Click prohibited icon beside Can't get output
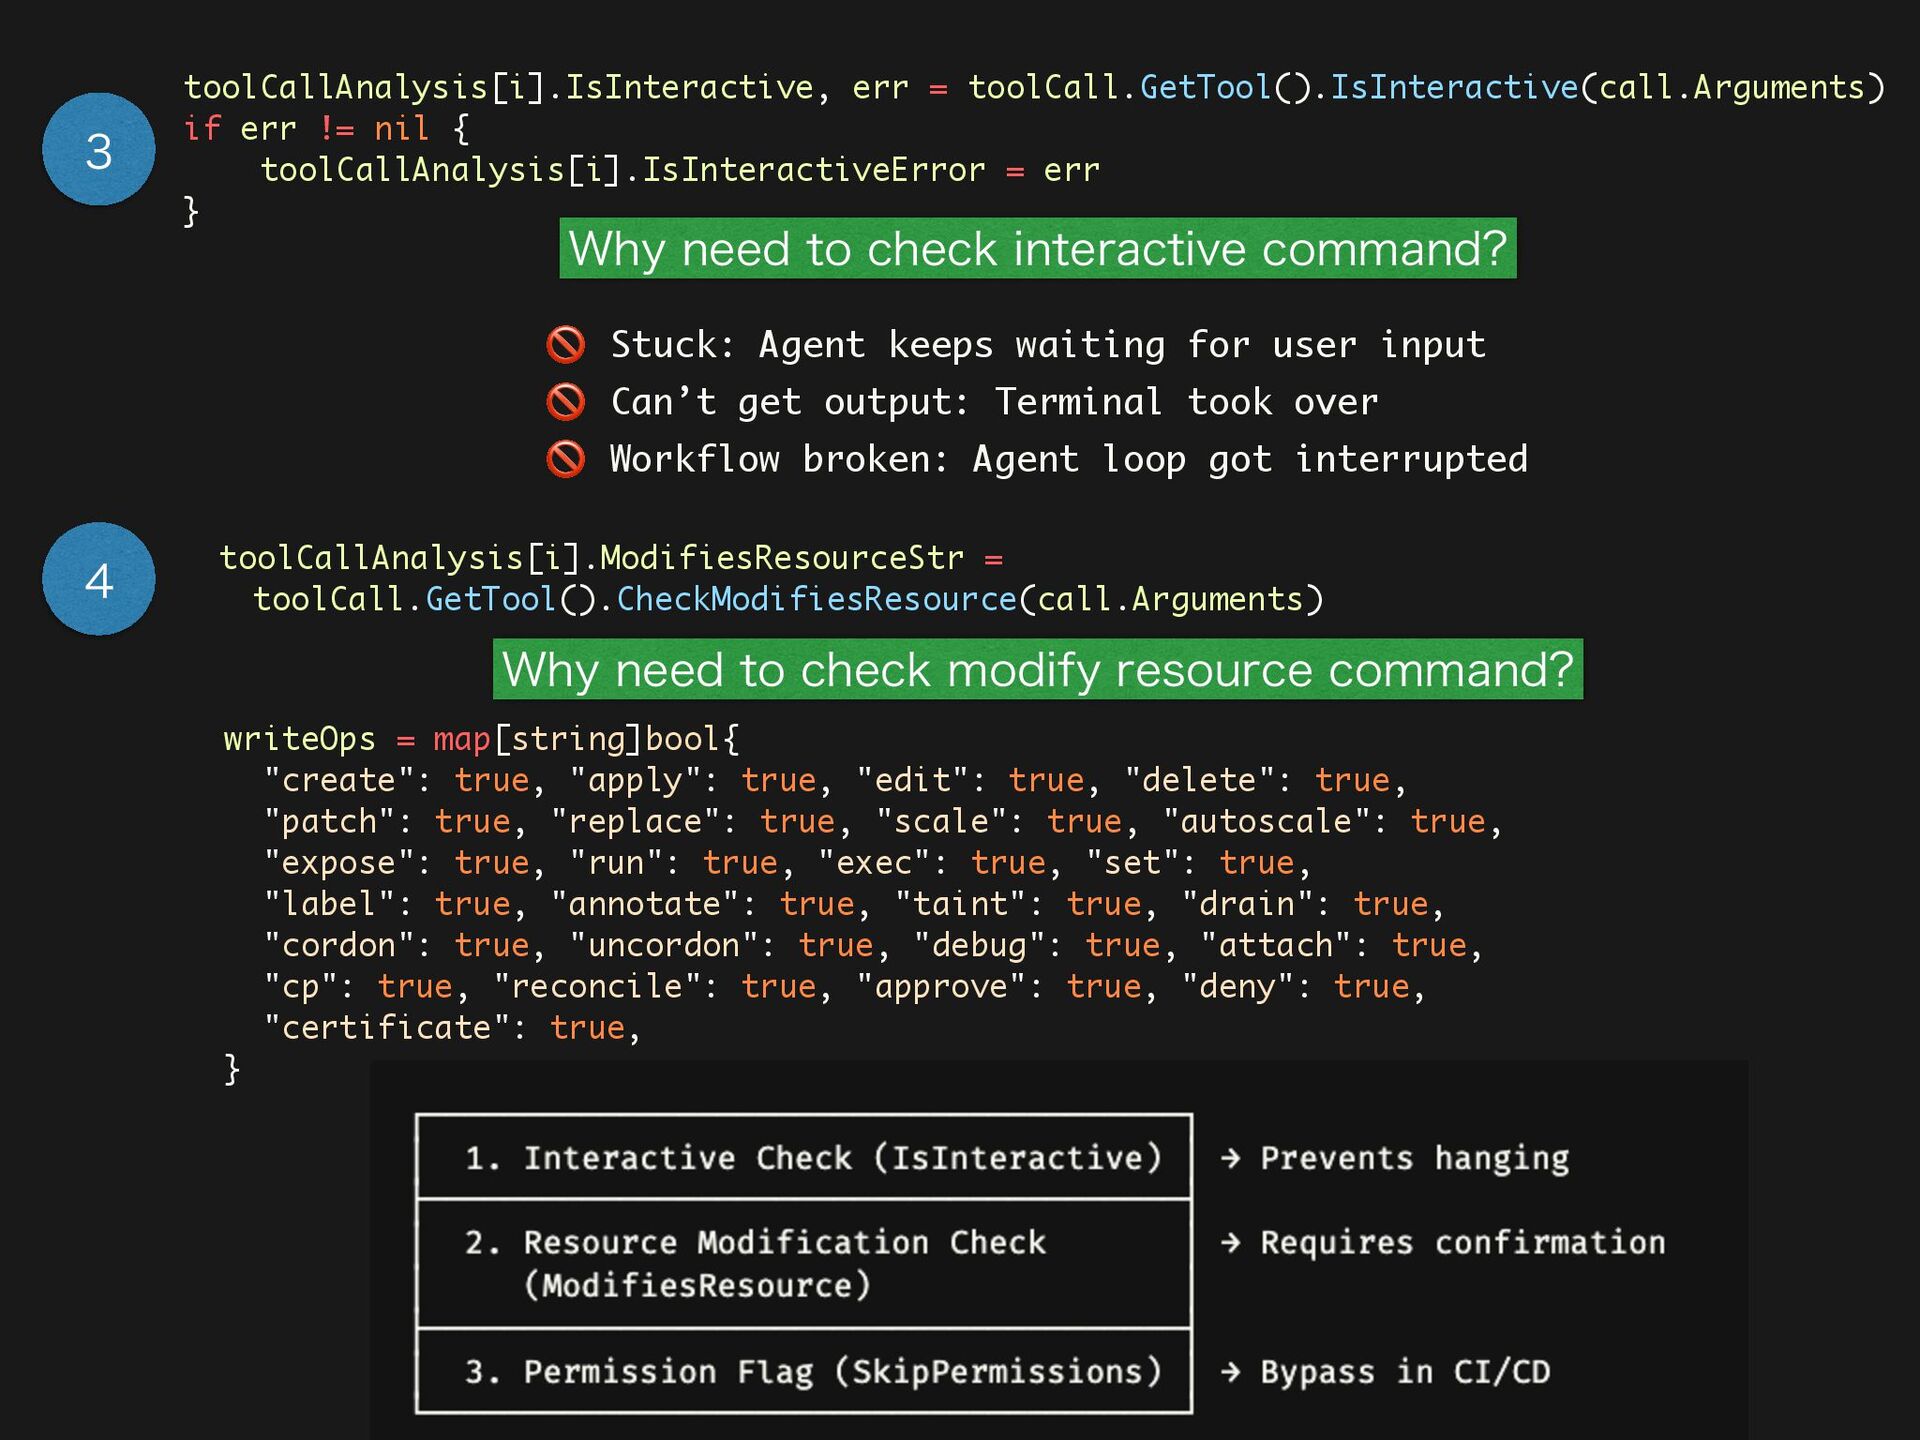1920x1440 pixels. tap(566, 402)
